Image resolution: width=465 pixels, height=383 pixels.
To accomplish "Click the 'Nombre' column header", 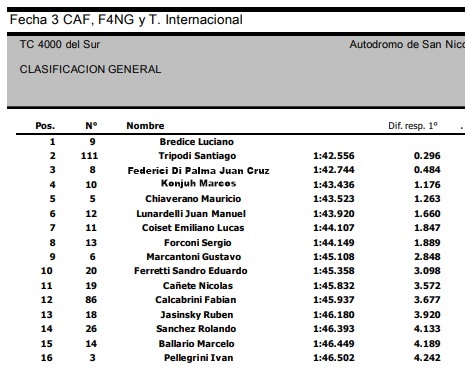I will tap(145, 126).
